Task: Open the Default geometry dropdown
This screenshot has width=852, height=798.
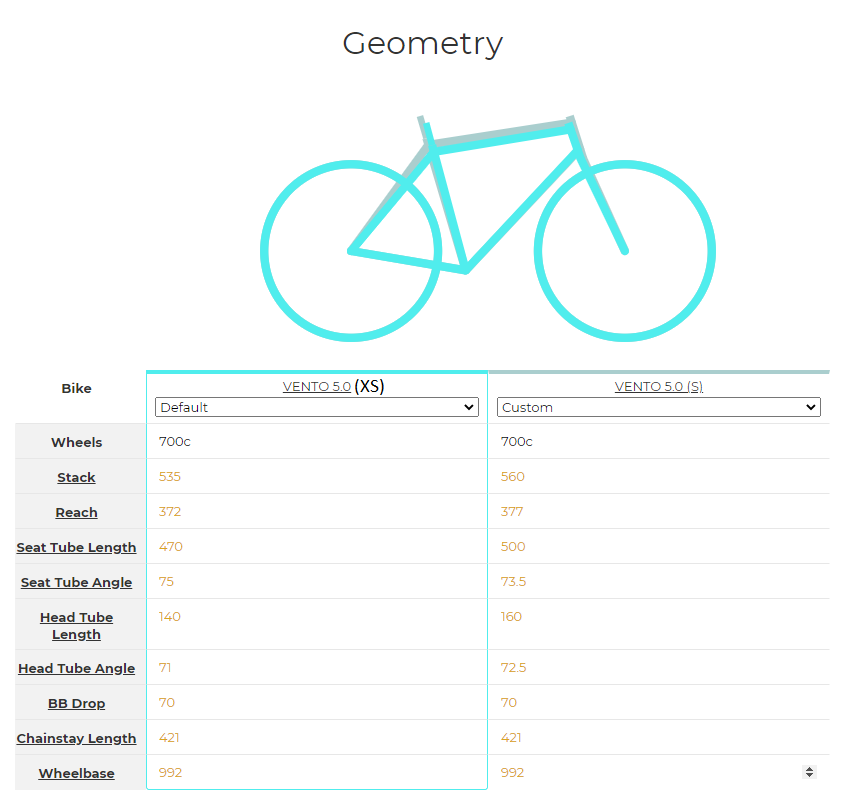Action: (317, 407)
